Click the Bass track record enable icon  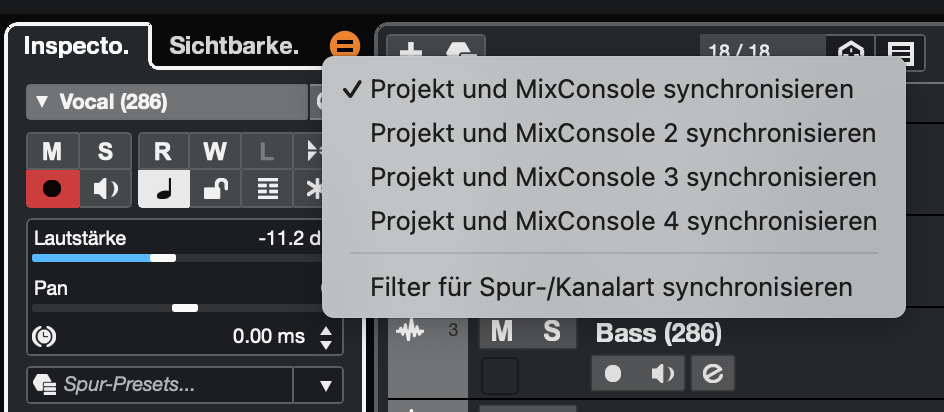click(x=613, y=374)
